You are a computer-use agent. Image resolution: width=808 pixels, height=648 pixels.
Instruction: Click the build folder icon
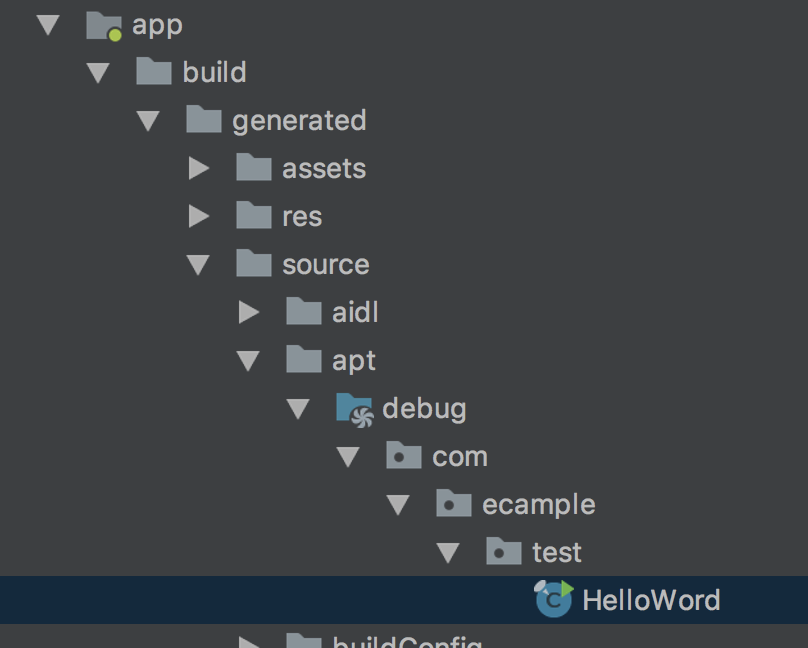pos(153,72)
